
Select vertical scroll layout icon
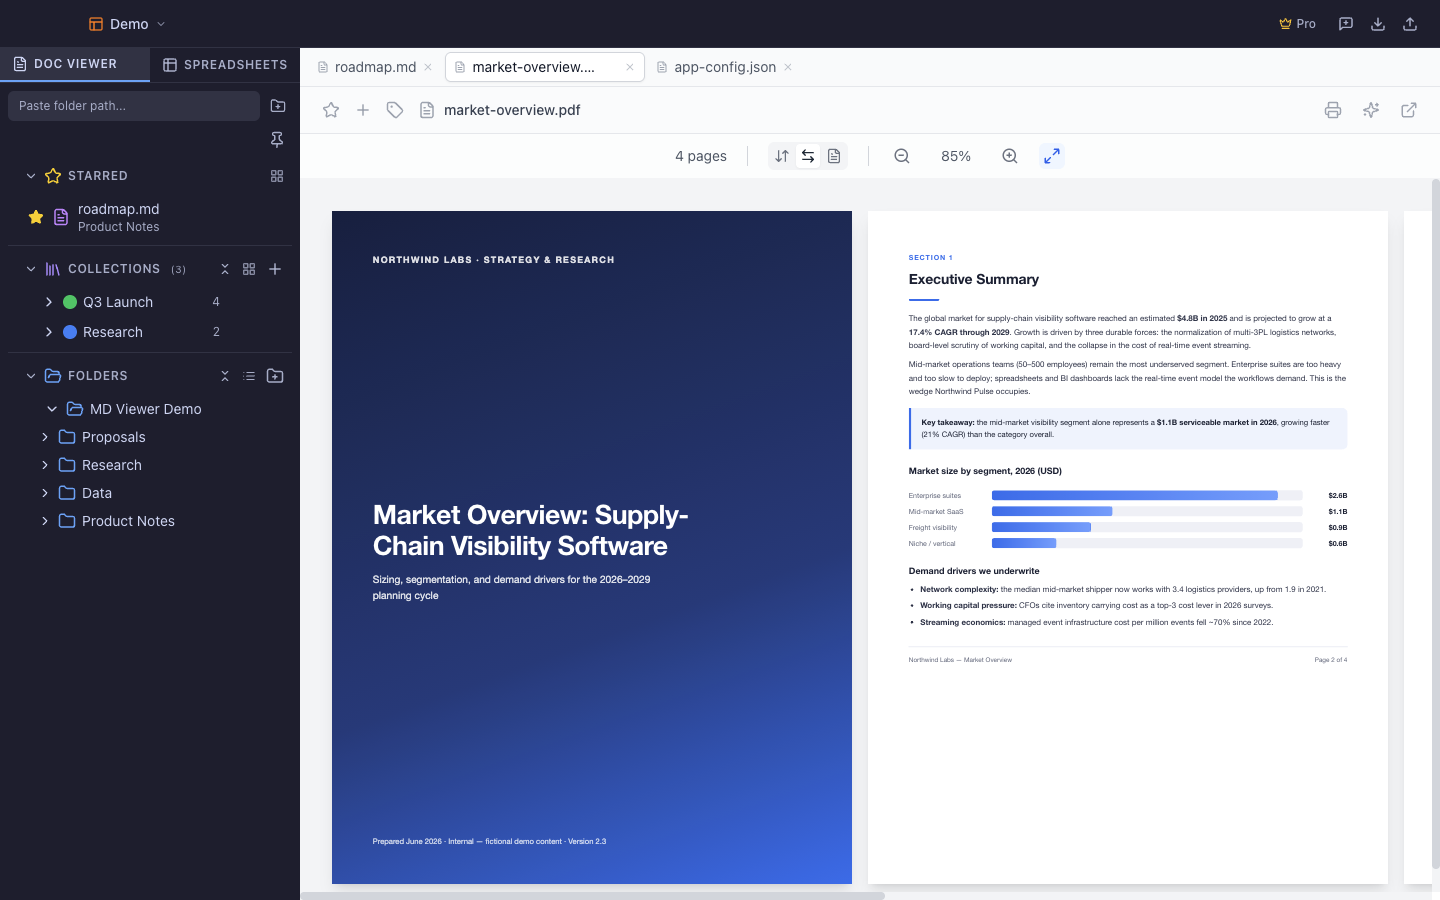[782, 156]
